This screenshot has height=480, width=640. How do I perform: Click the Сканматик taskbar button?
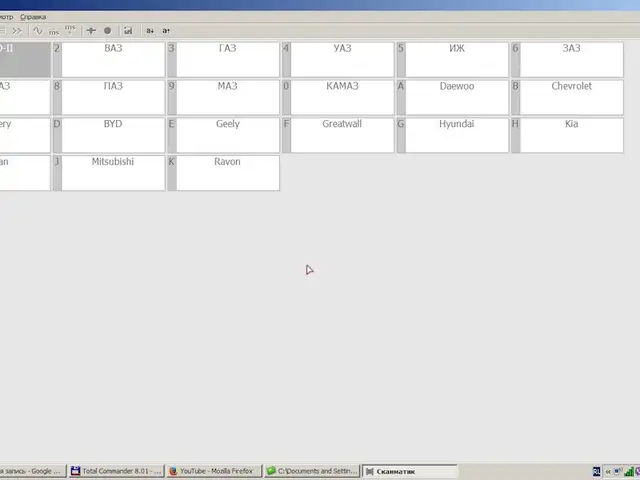pyautogui.click(x=410, y=471)
